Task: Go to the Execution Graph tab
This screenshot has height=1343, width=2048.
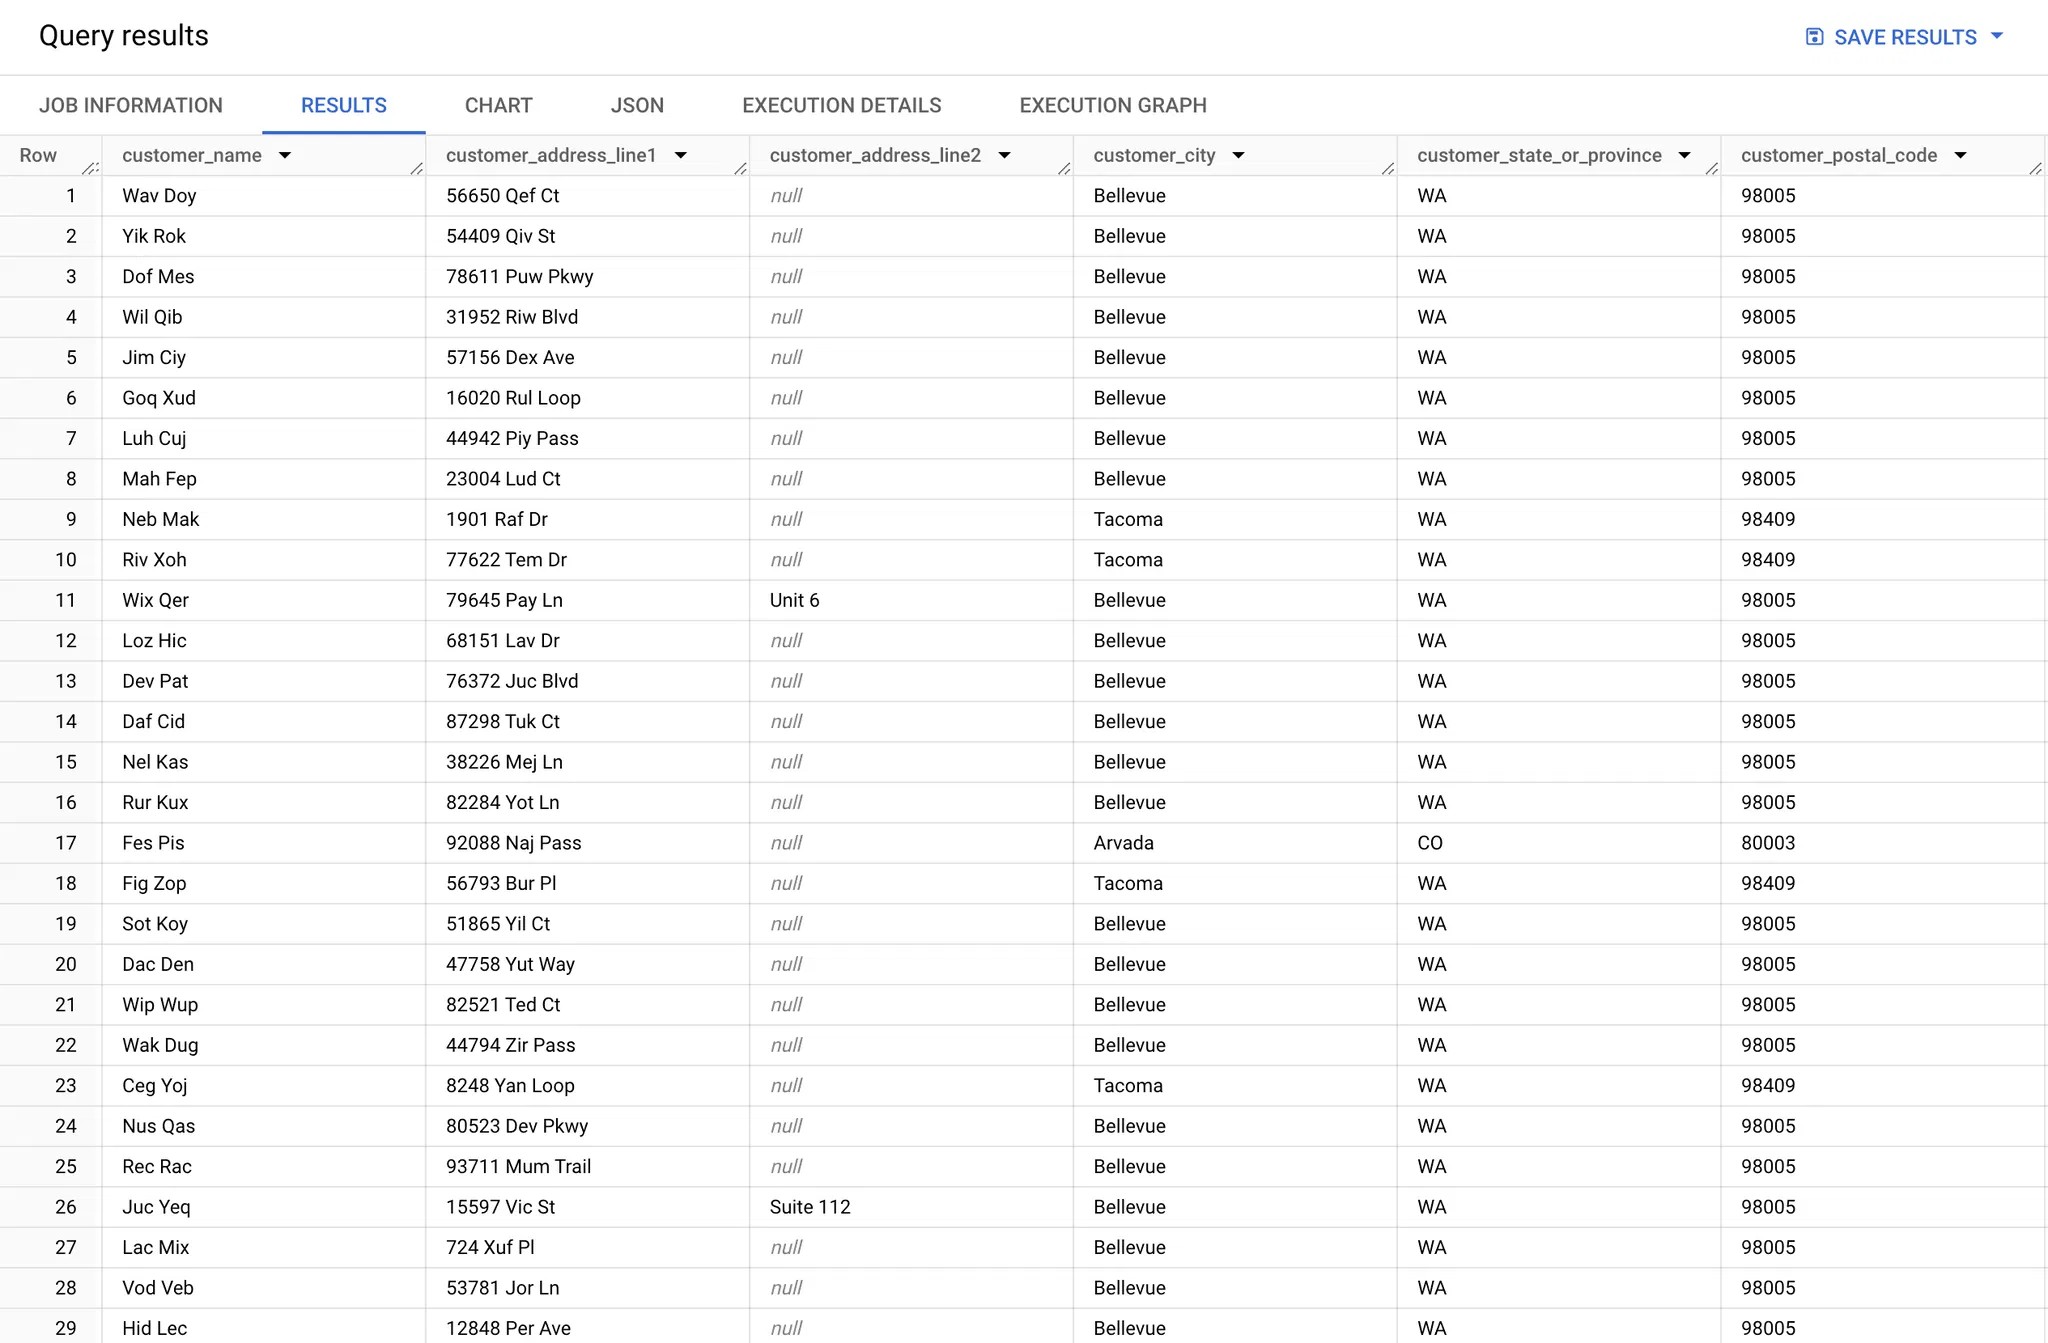Action: pos(1113,105)
